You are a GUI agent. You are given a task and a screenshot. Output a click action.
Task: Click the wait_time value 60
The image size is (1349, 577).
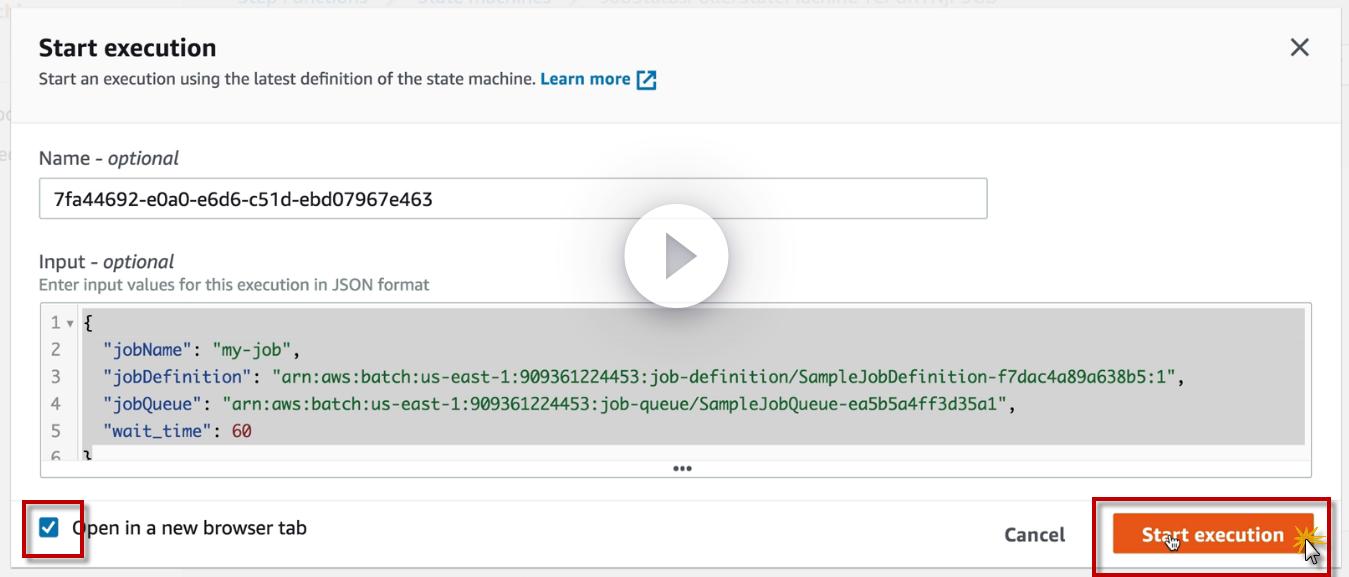point(241,431)
